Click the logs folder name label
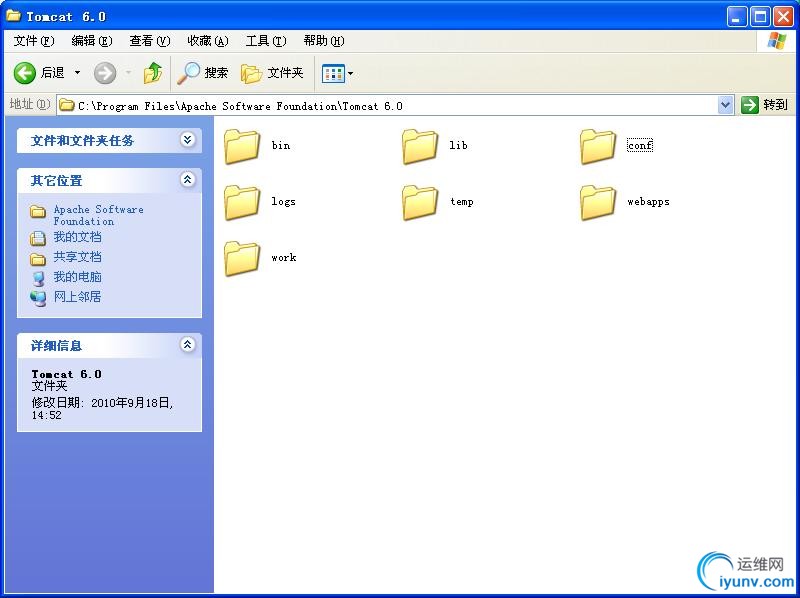Image resolution: width=800 pixels, height=598 pixels. point(283,202)
